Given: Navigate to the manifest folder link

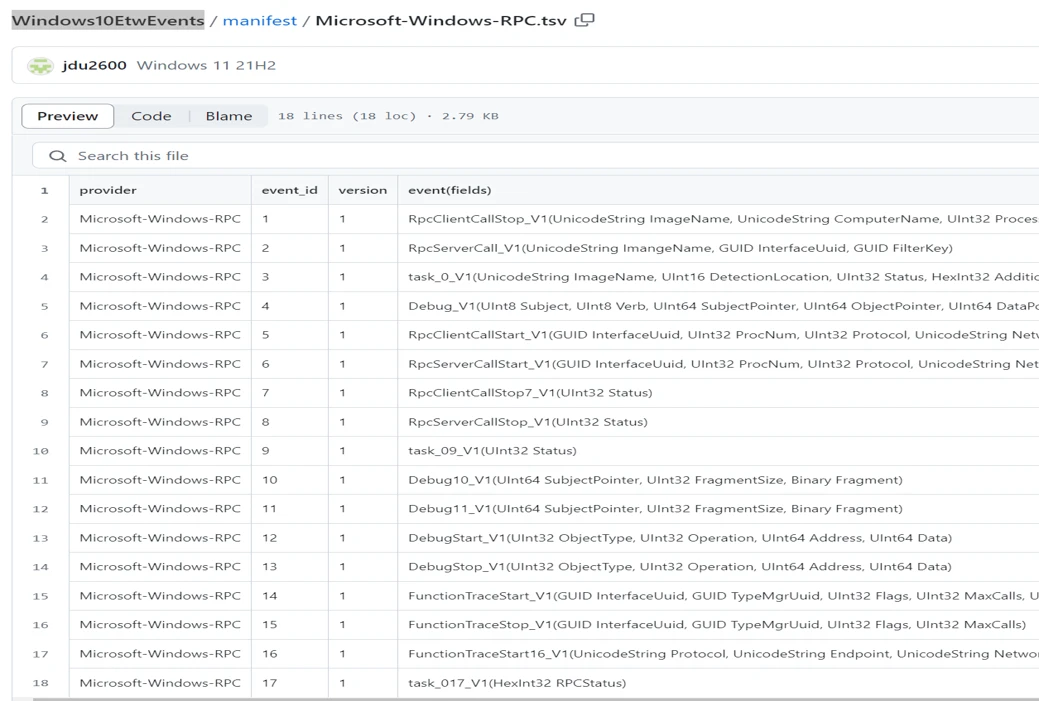Looking at the screenshot, I should (x=259, y=20).
